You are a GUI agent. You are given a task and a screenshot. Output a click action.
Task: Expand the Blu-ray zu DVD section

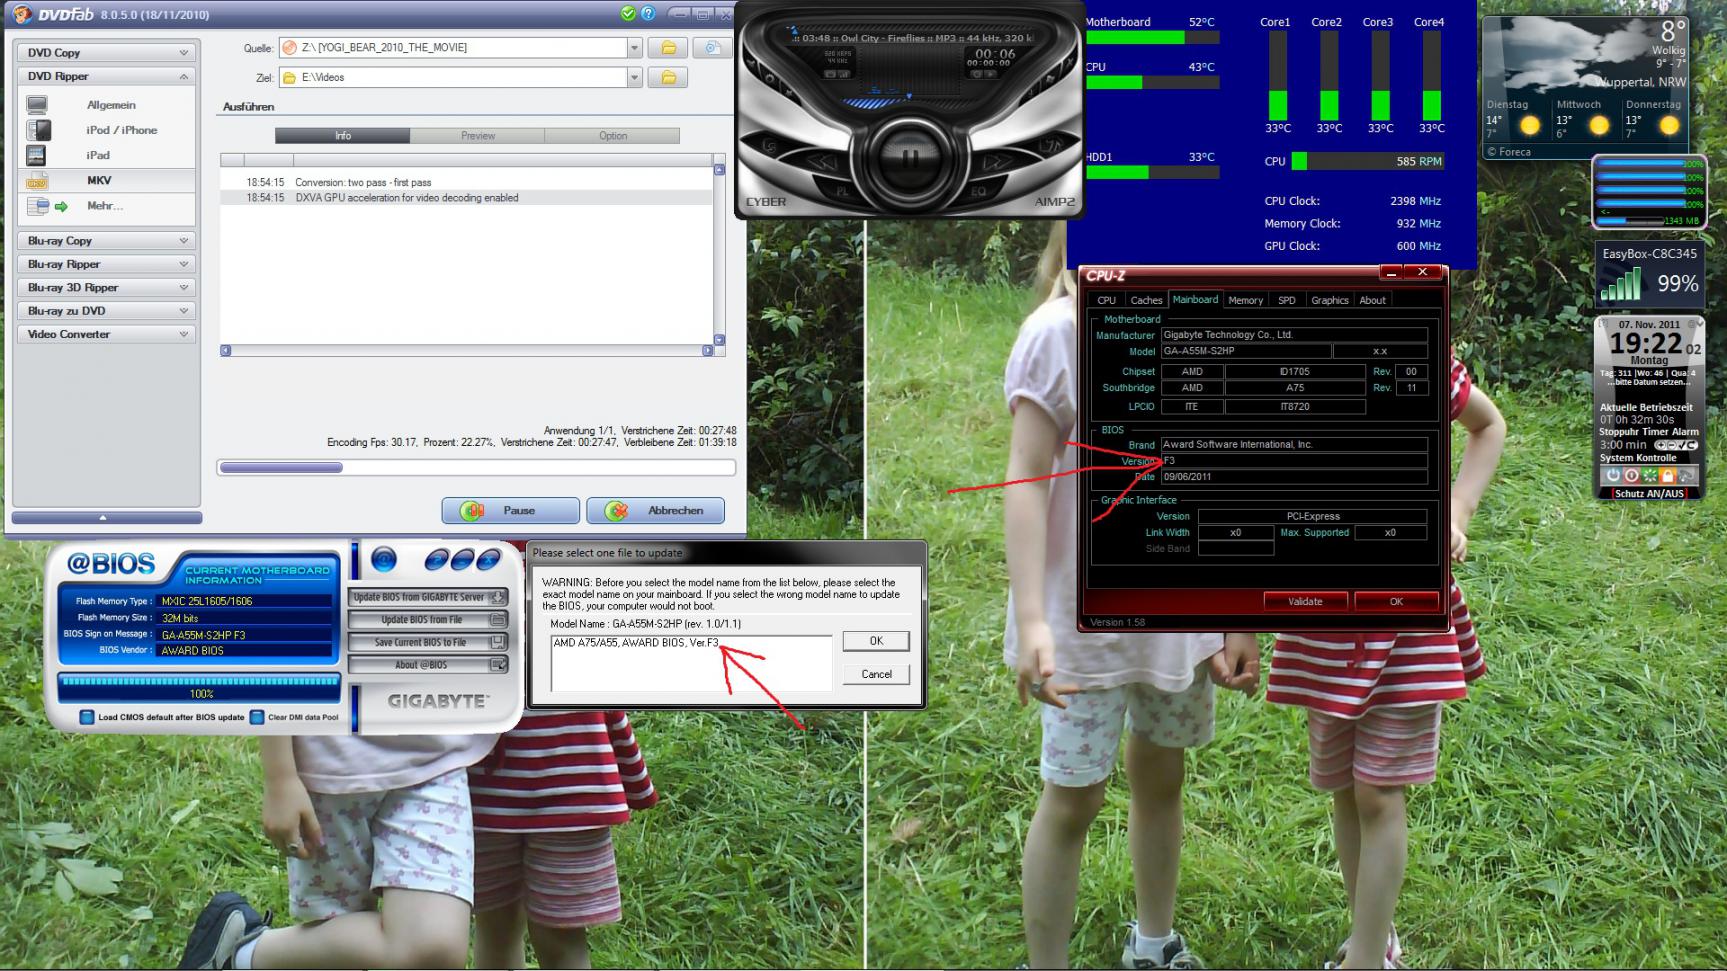click(107, 311)
